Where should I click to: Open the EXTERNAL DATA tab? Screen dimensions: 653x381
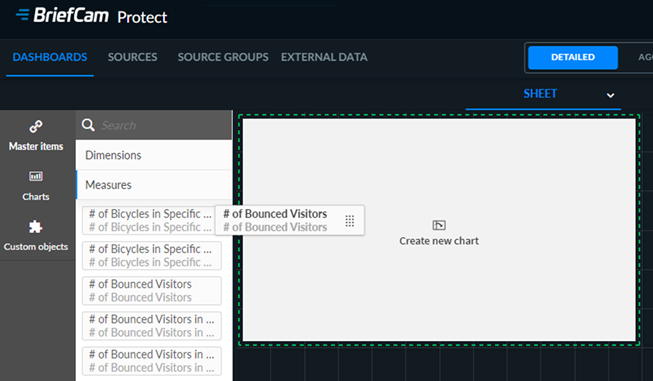(x=324, y=57)
